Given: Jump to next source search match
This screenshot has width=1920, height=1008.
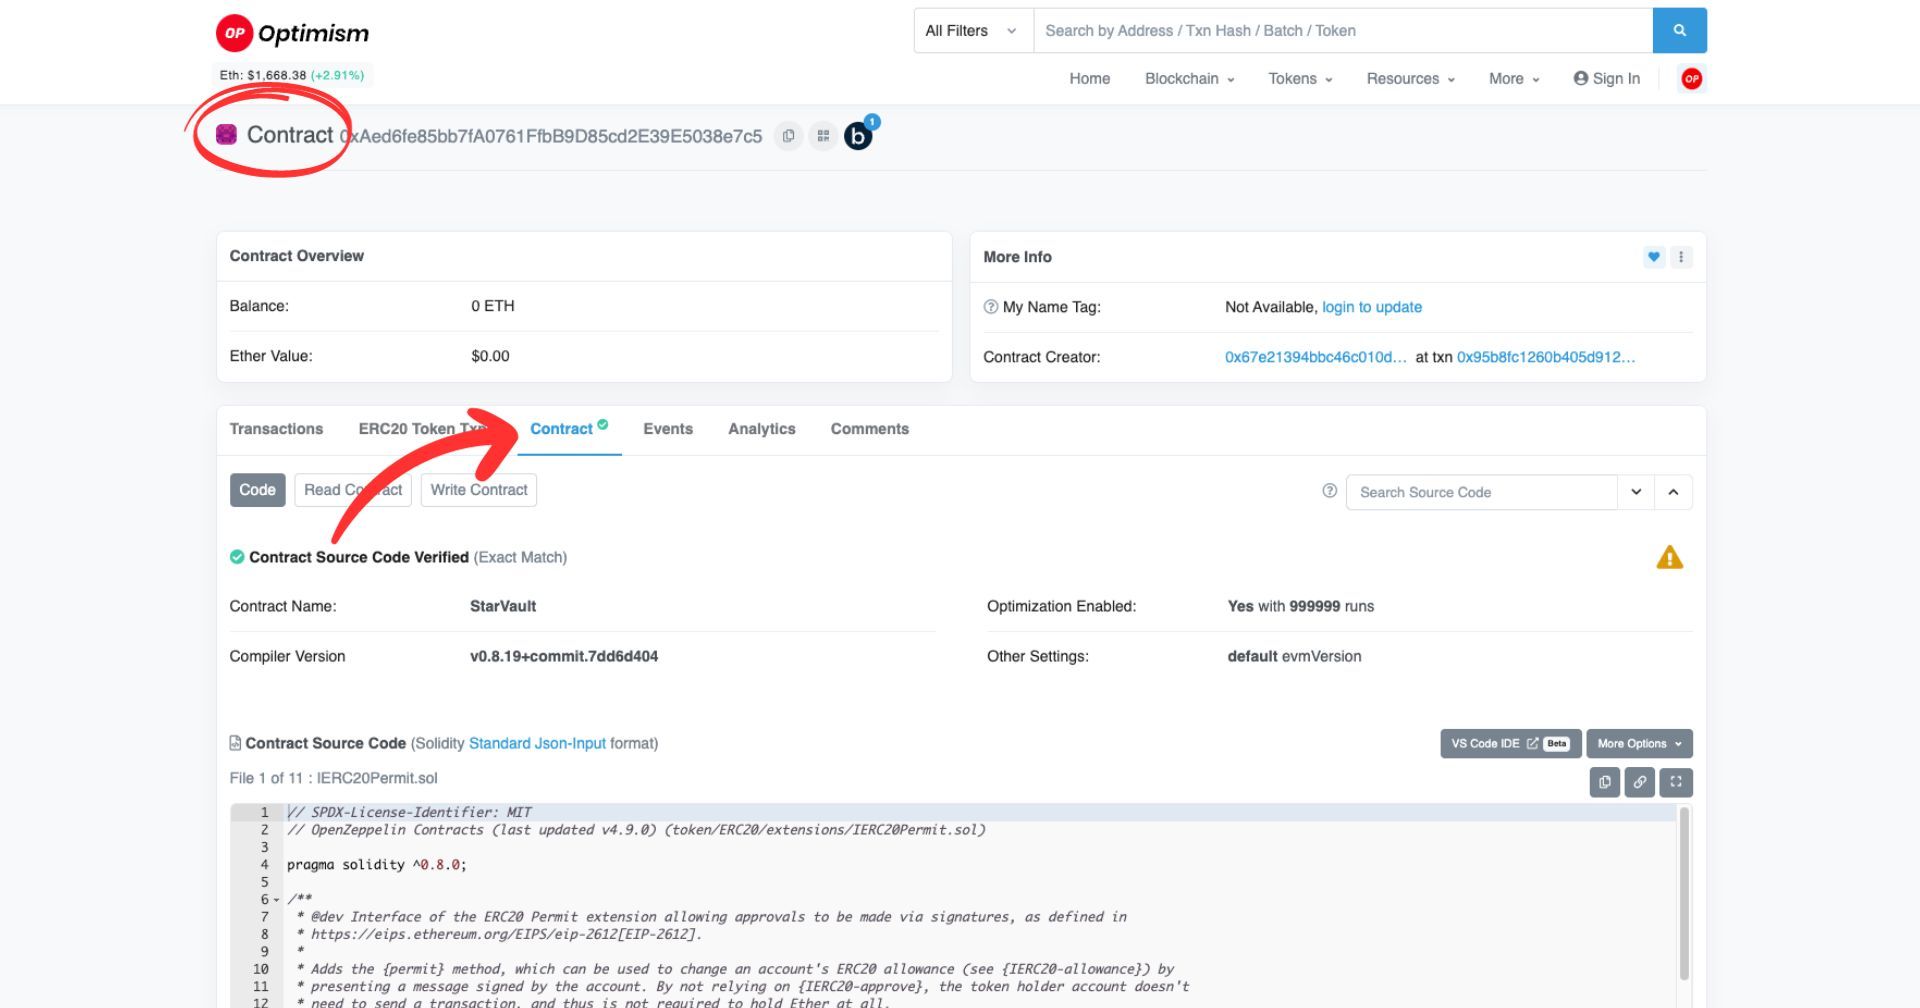Looking at the screenshot, I should click(1636, 492).
